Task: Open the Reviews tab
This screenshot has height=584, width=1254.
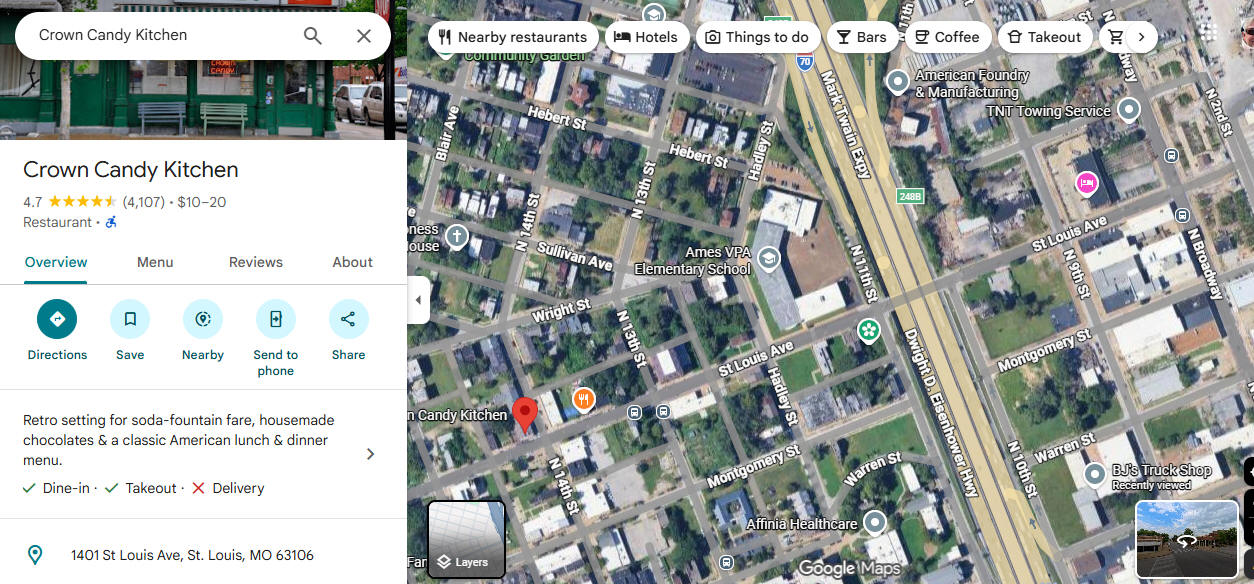Action: click(x=256, y=262)
